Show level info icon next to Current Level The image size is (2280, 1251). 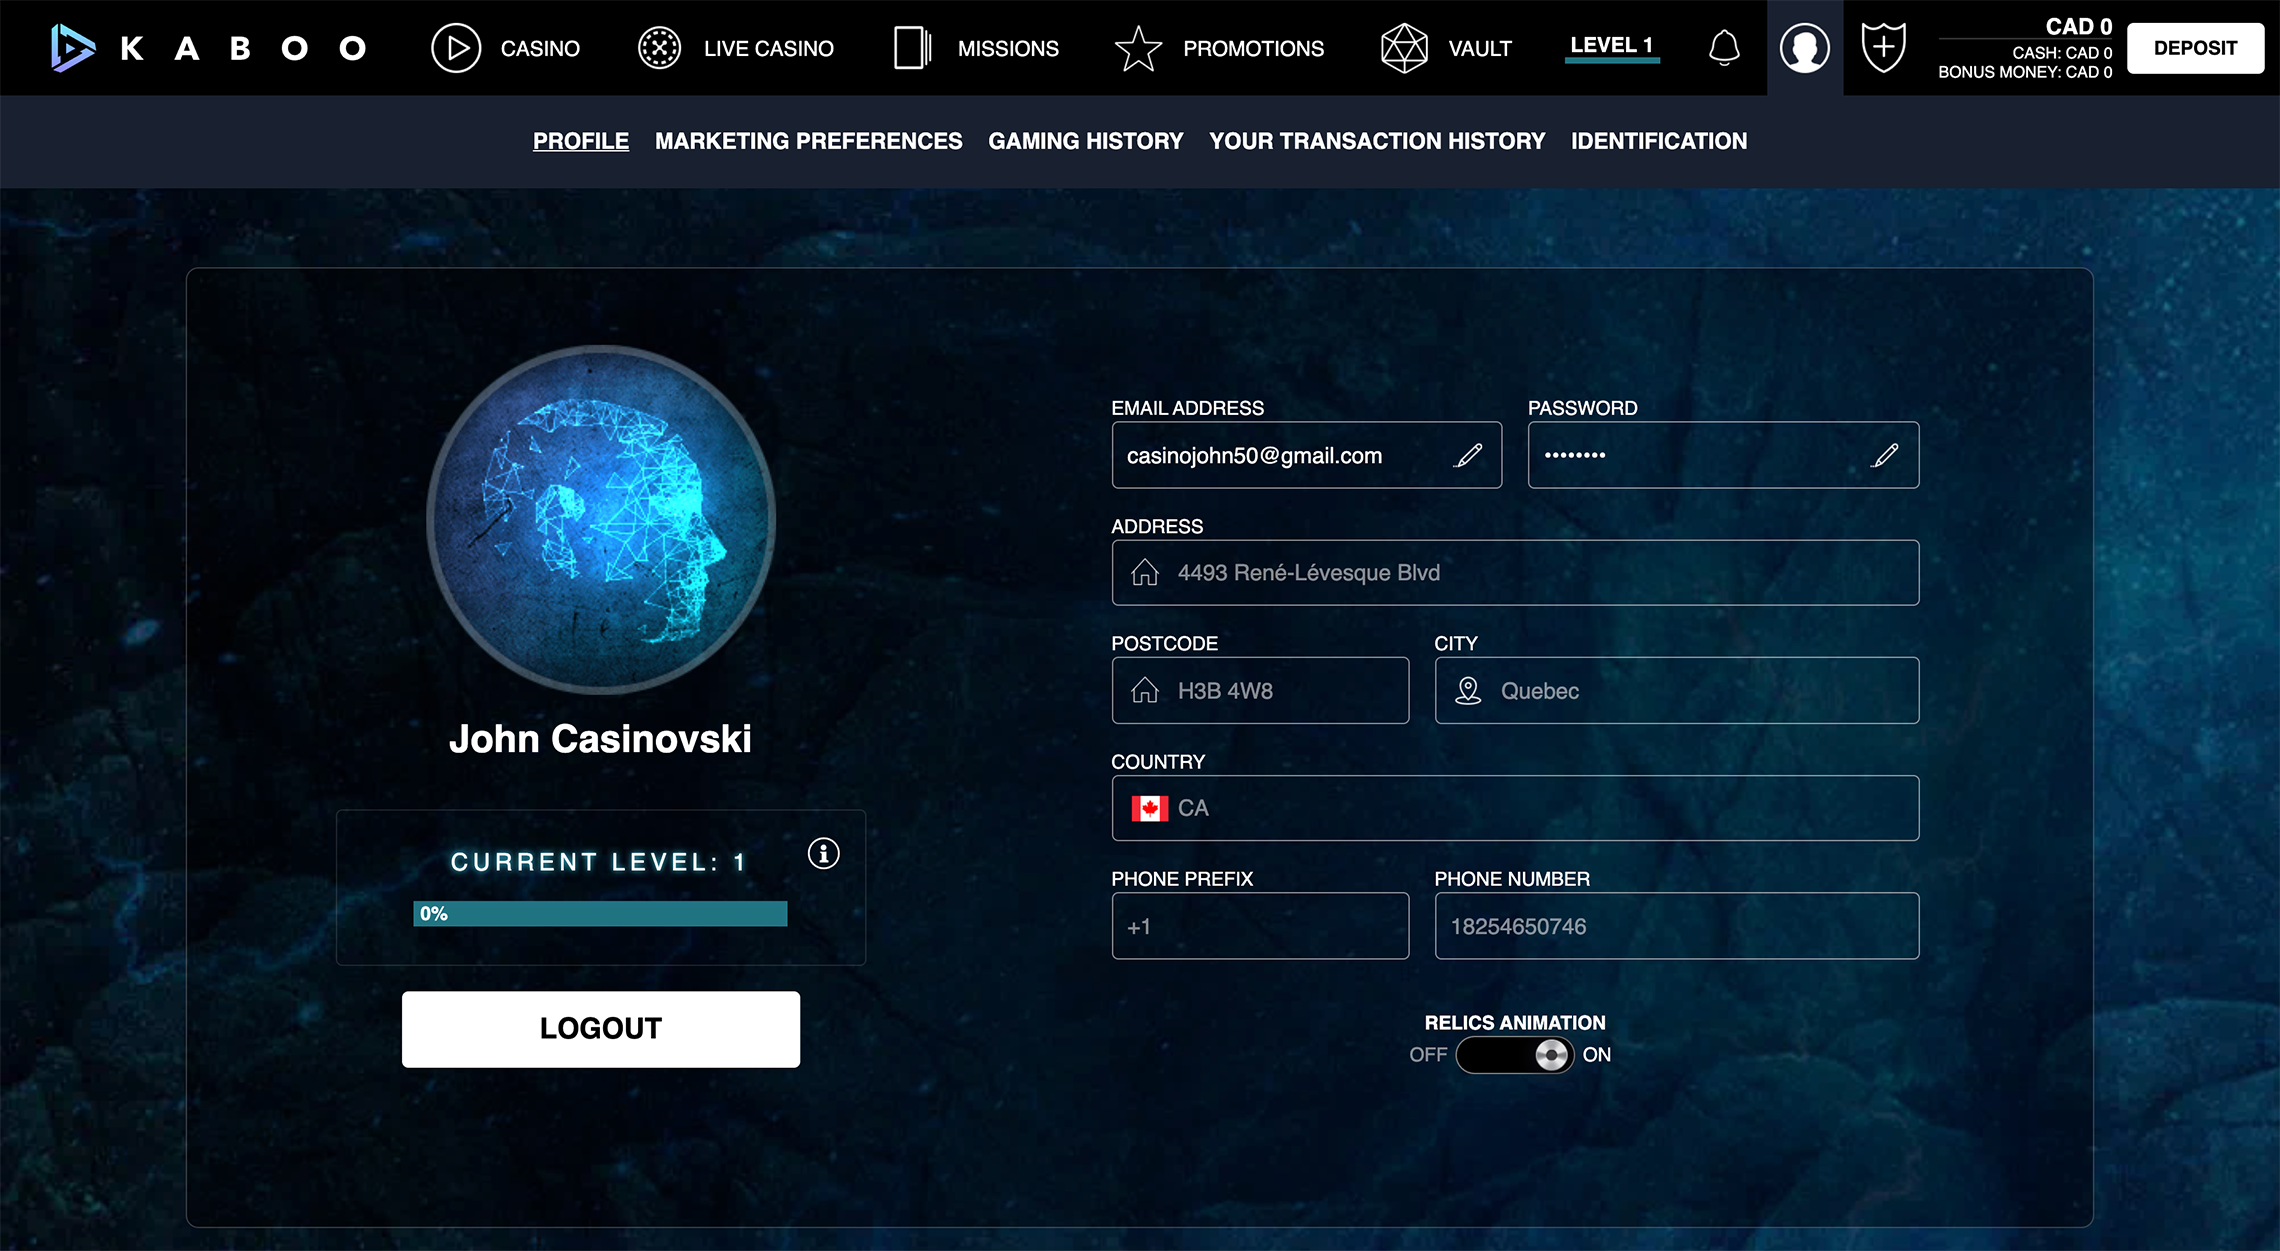coord(823,854)
